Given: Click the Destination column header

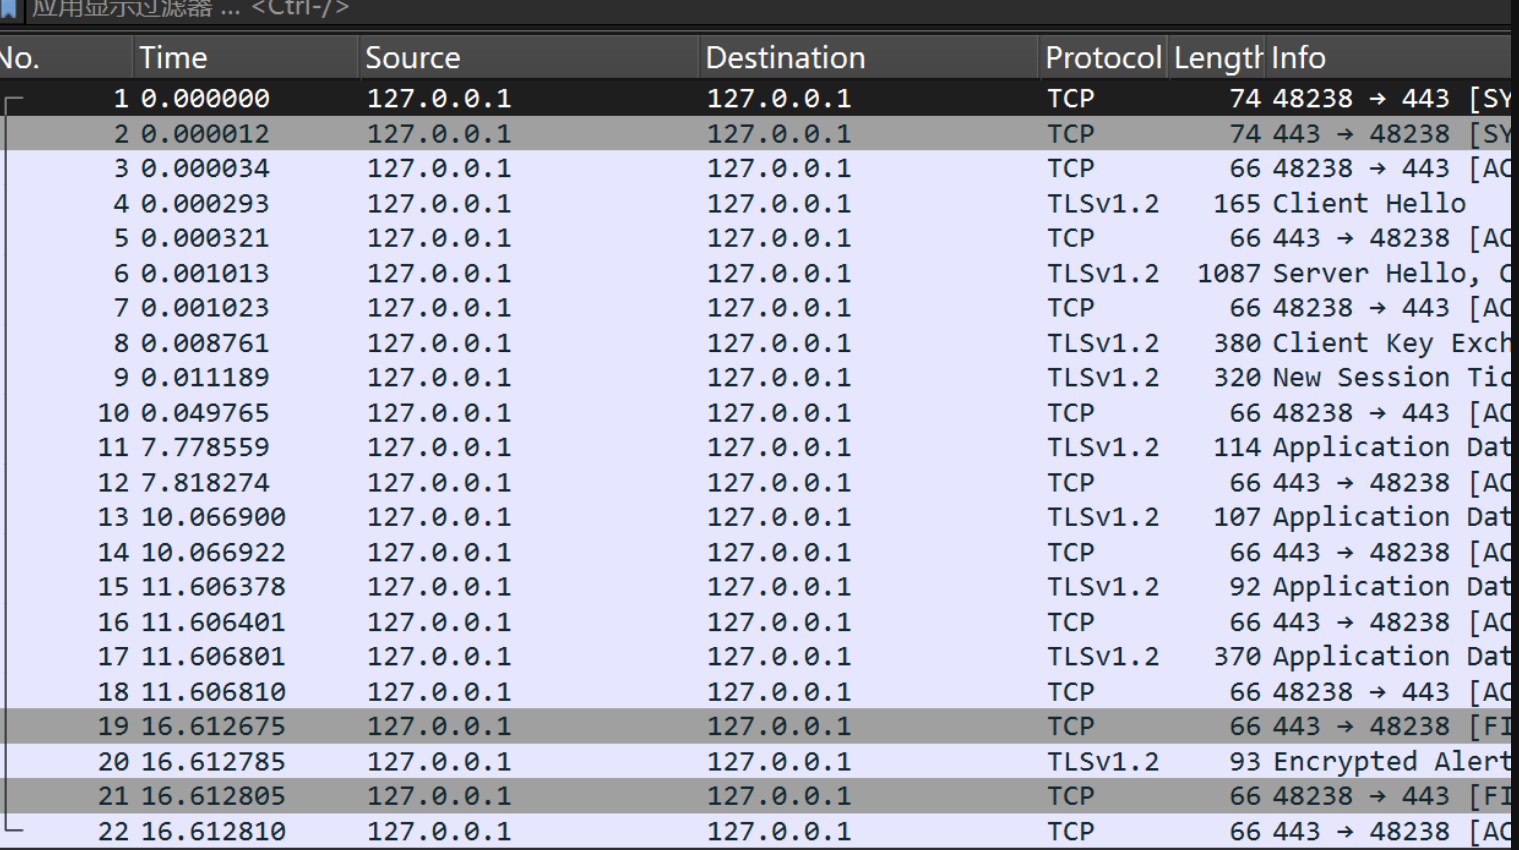Looking at the screenshot, I should (785, 58).
